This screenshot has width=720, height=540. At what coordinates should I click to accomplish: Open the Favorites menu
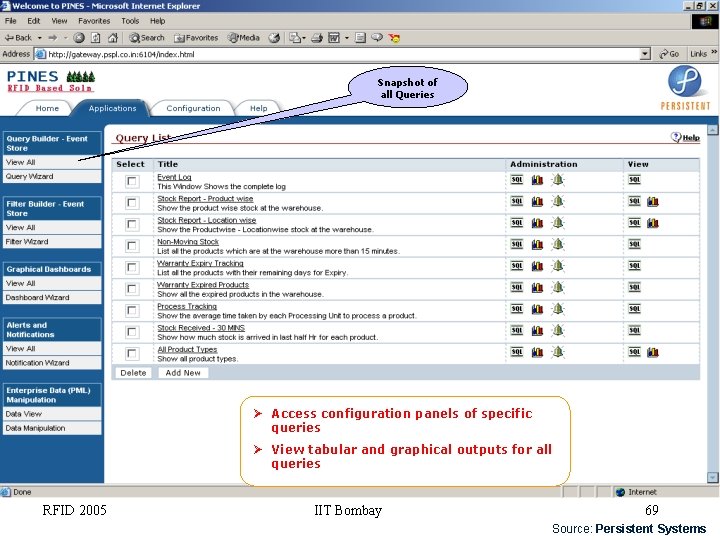(94, 21)
